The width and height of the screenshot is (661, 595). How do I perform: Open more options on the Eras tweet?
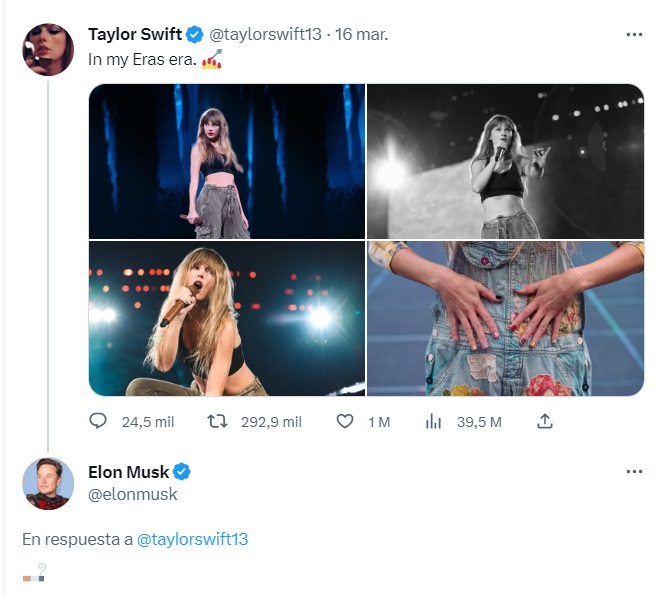pyautogui.click(x=634, y=34)
